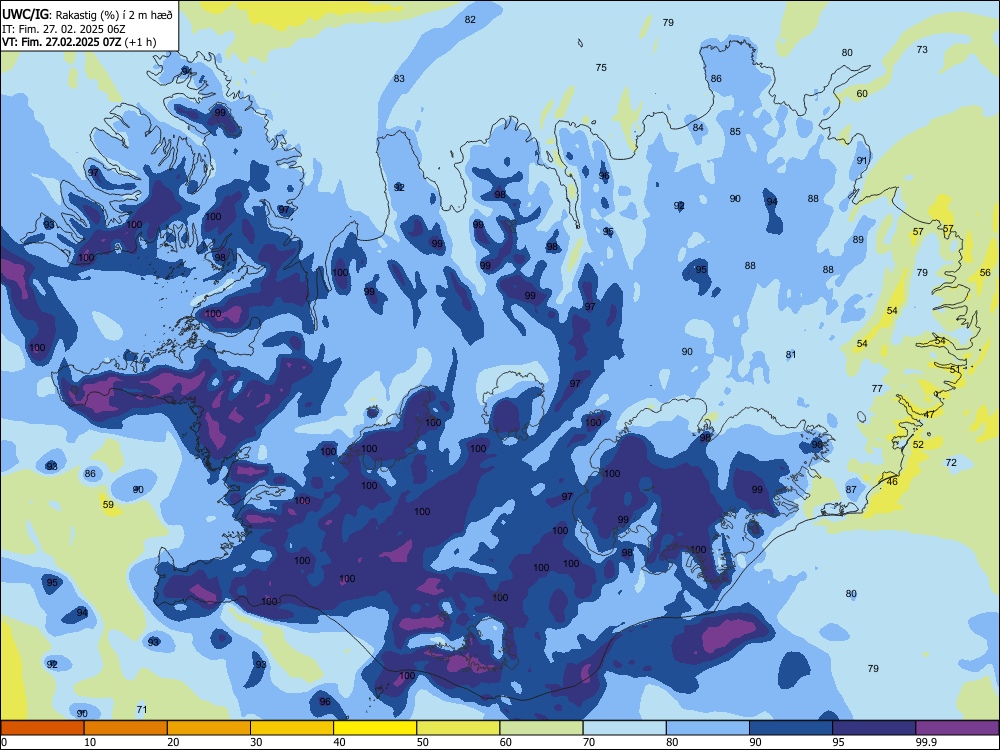Click the 80–90 light blue legend swatch
Screen dimensions: 1000x750
(x=708, y=728)
